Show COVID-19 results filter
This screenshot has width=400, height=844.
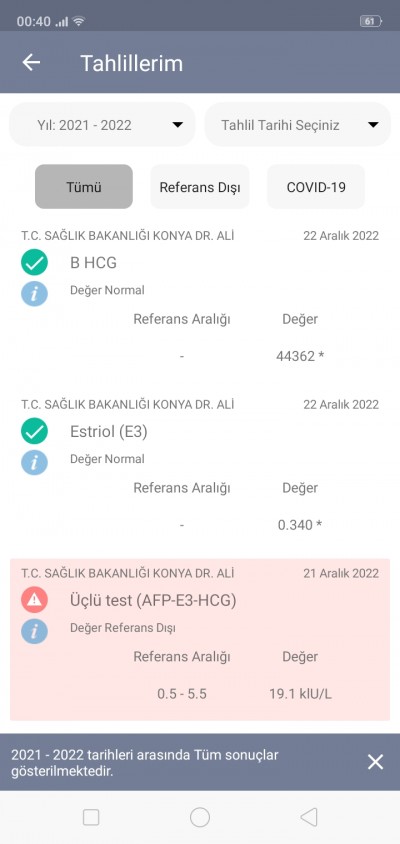(x=316, y=187)
